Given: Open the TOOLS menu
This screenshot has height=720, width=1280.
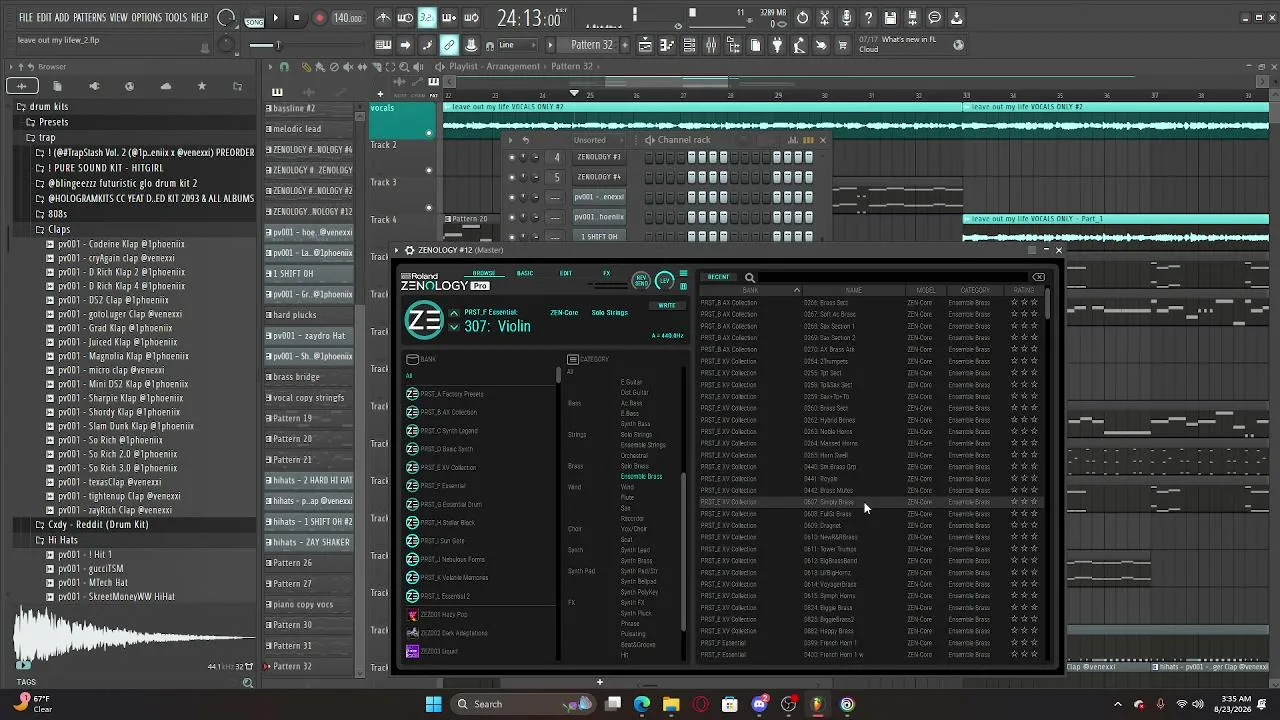Looking at the screenshot, I should [x=176, y=18].
